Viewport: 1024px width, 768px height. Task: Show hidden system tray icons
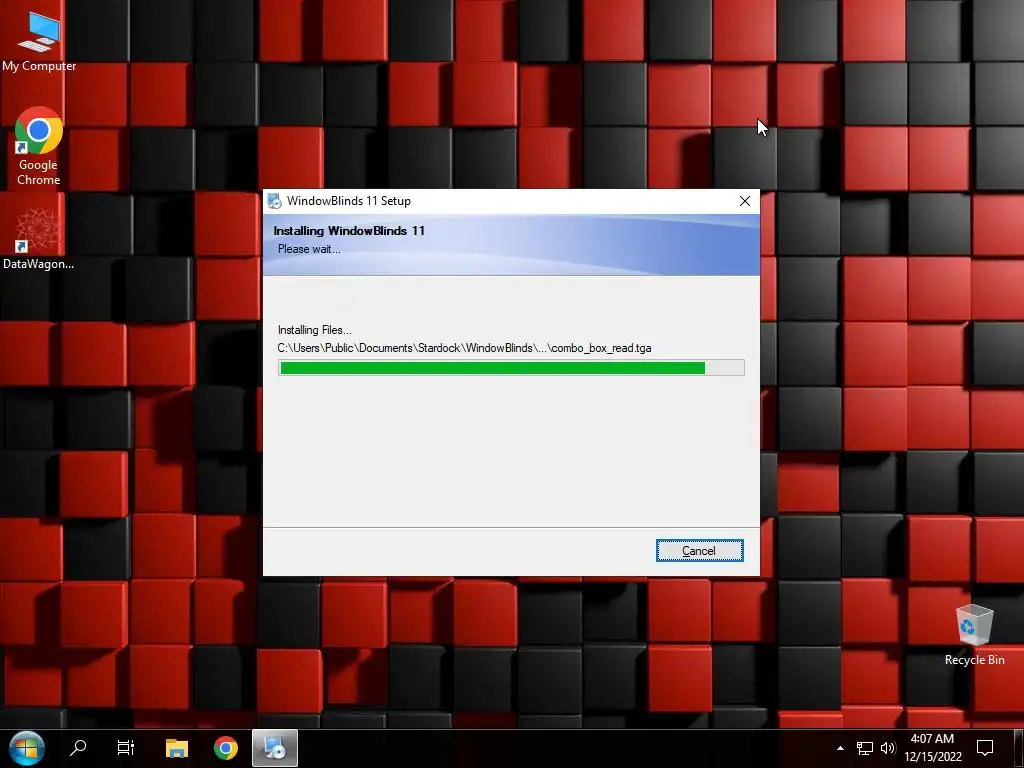(840, 748)
